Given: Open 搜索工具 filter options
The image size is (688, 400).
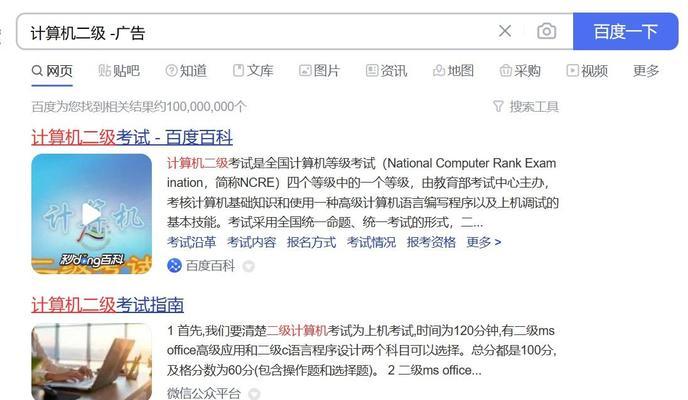Looking at the screenshot, I should pos(526,107).
